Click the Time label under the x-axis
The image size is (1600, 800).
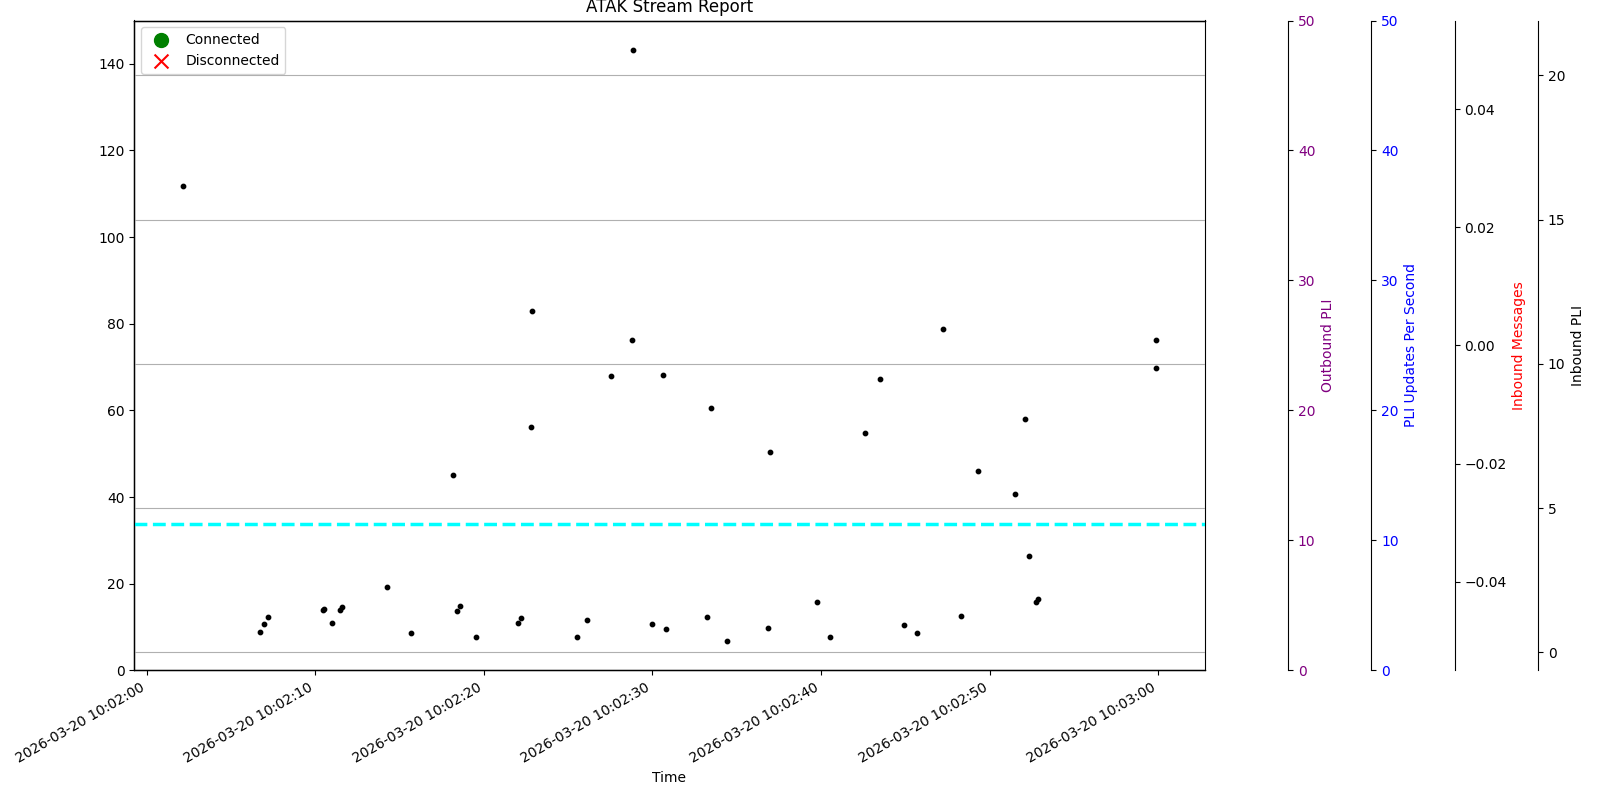click(x=669, y=777)
